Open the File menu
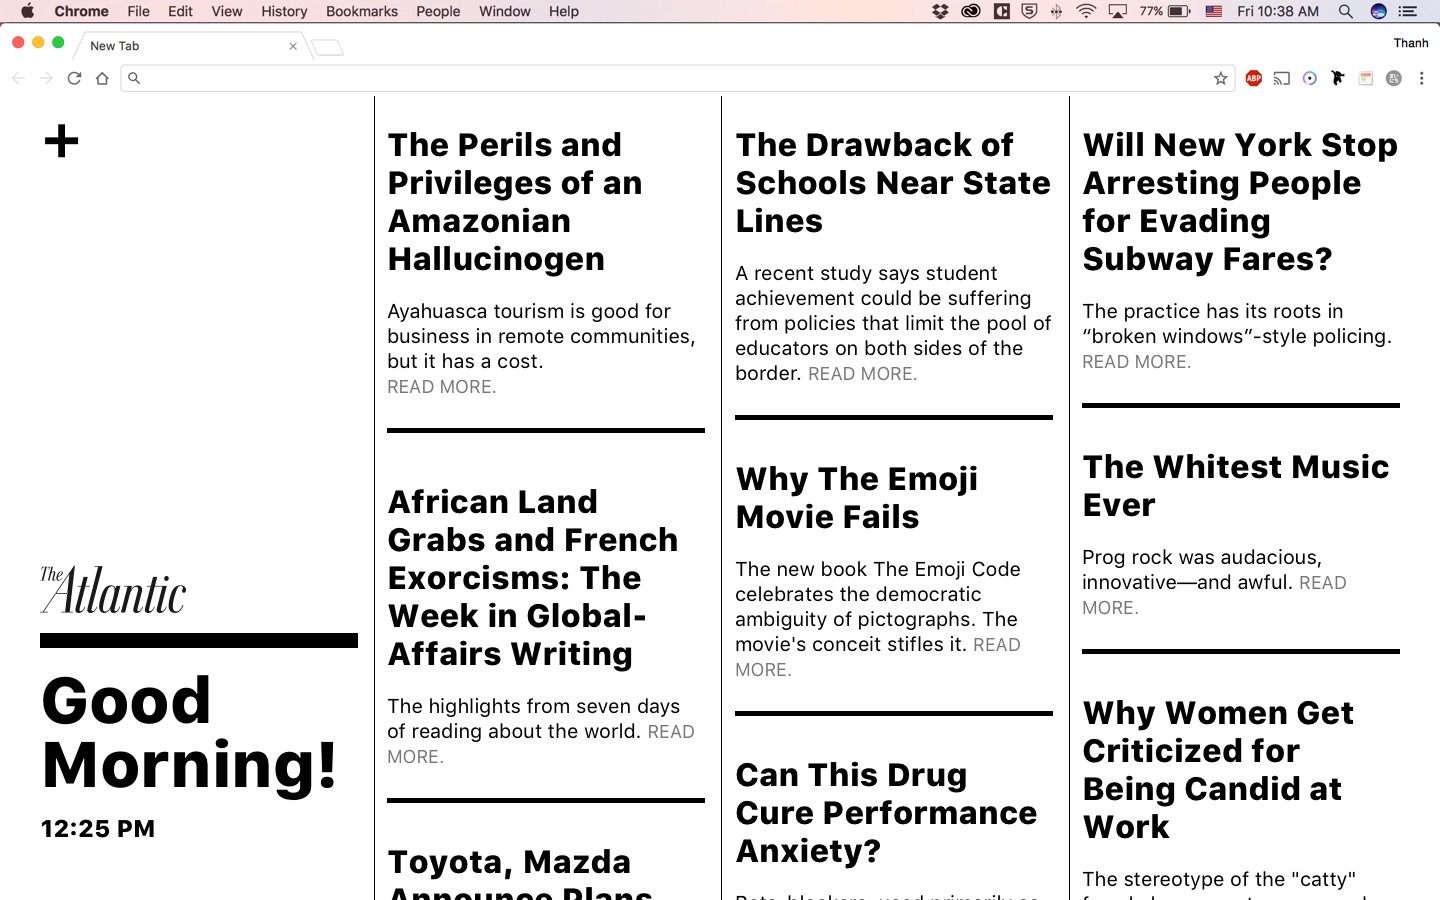Viewport: 1440px width, 900px height. click(x=138, y=11)
